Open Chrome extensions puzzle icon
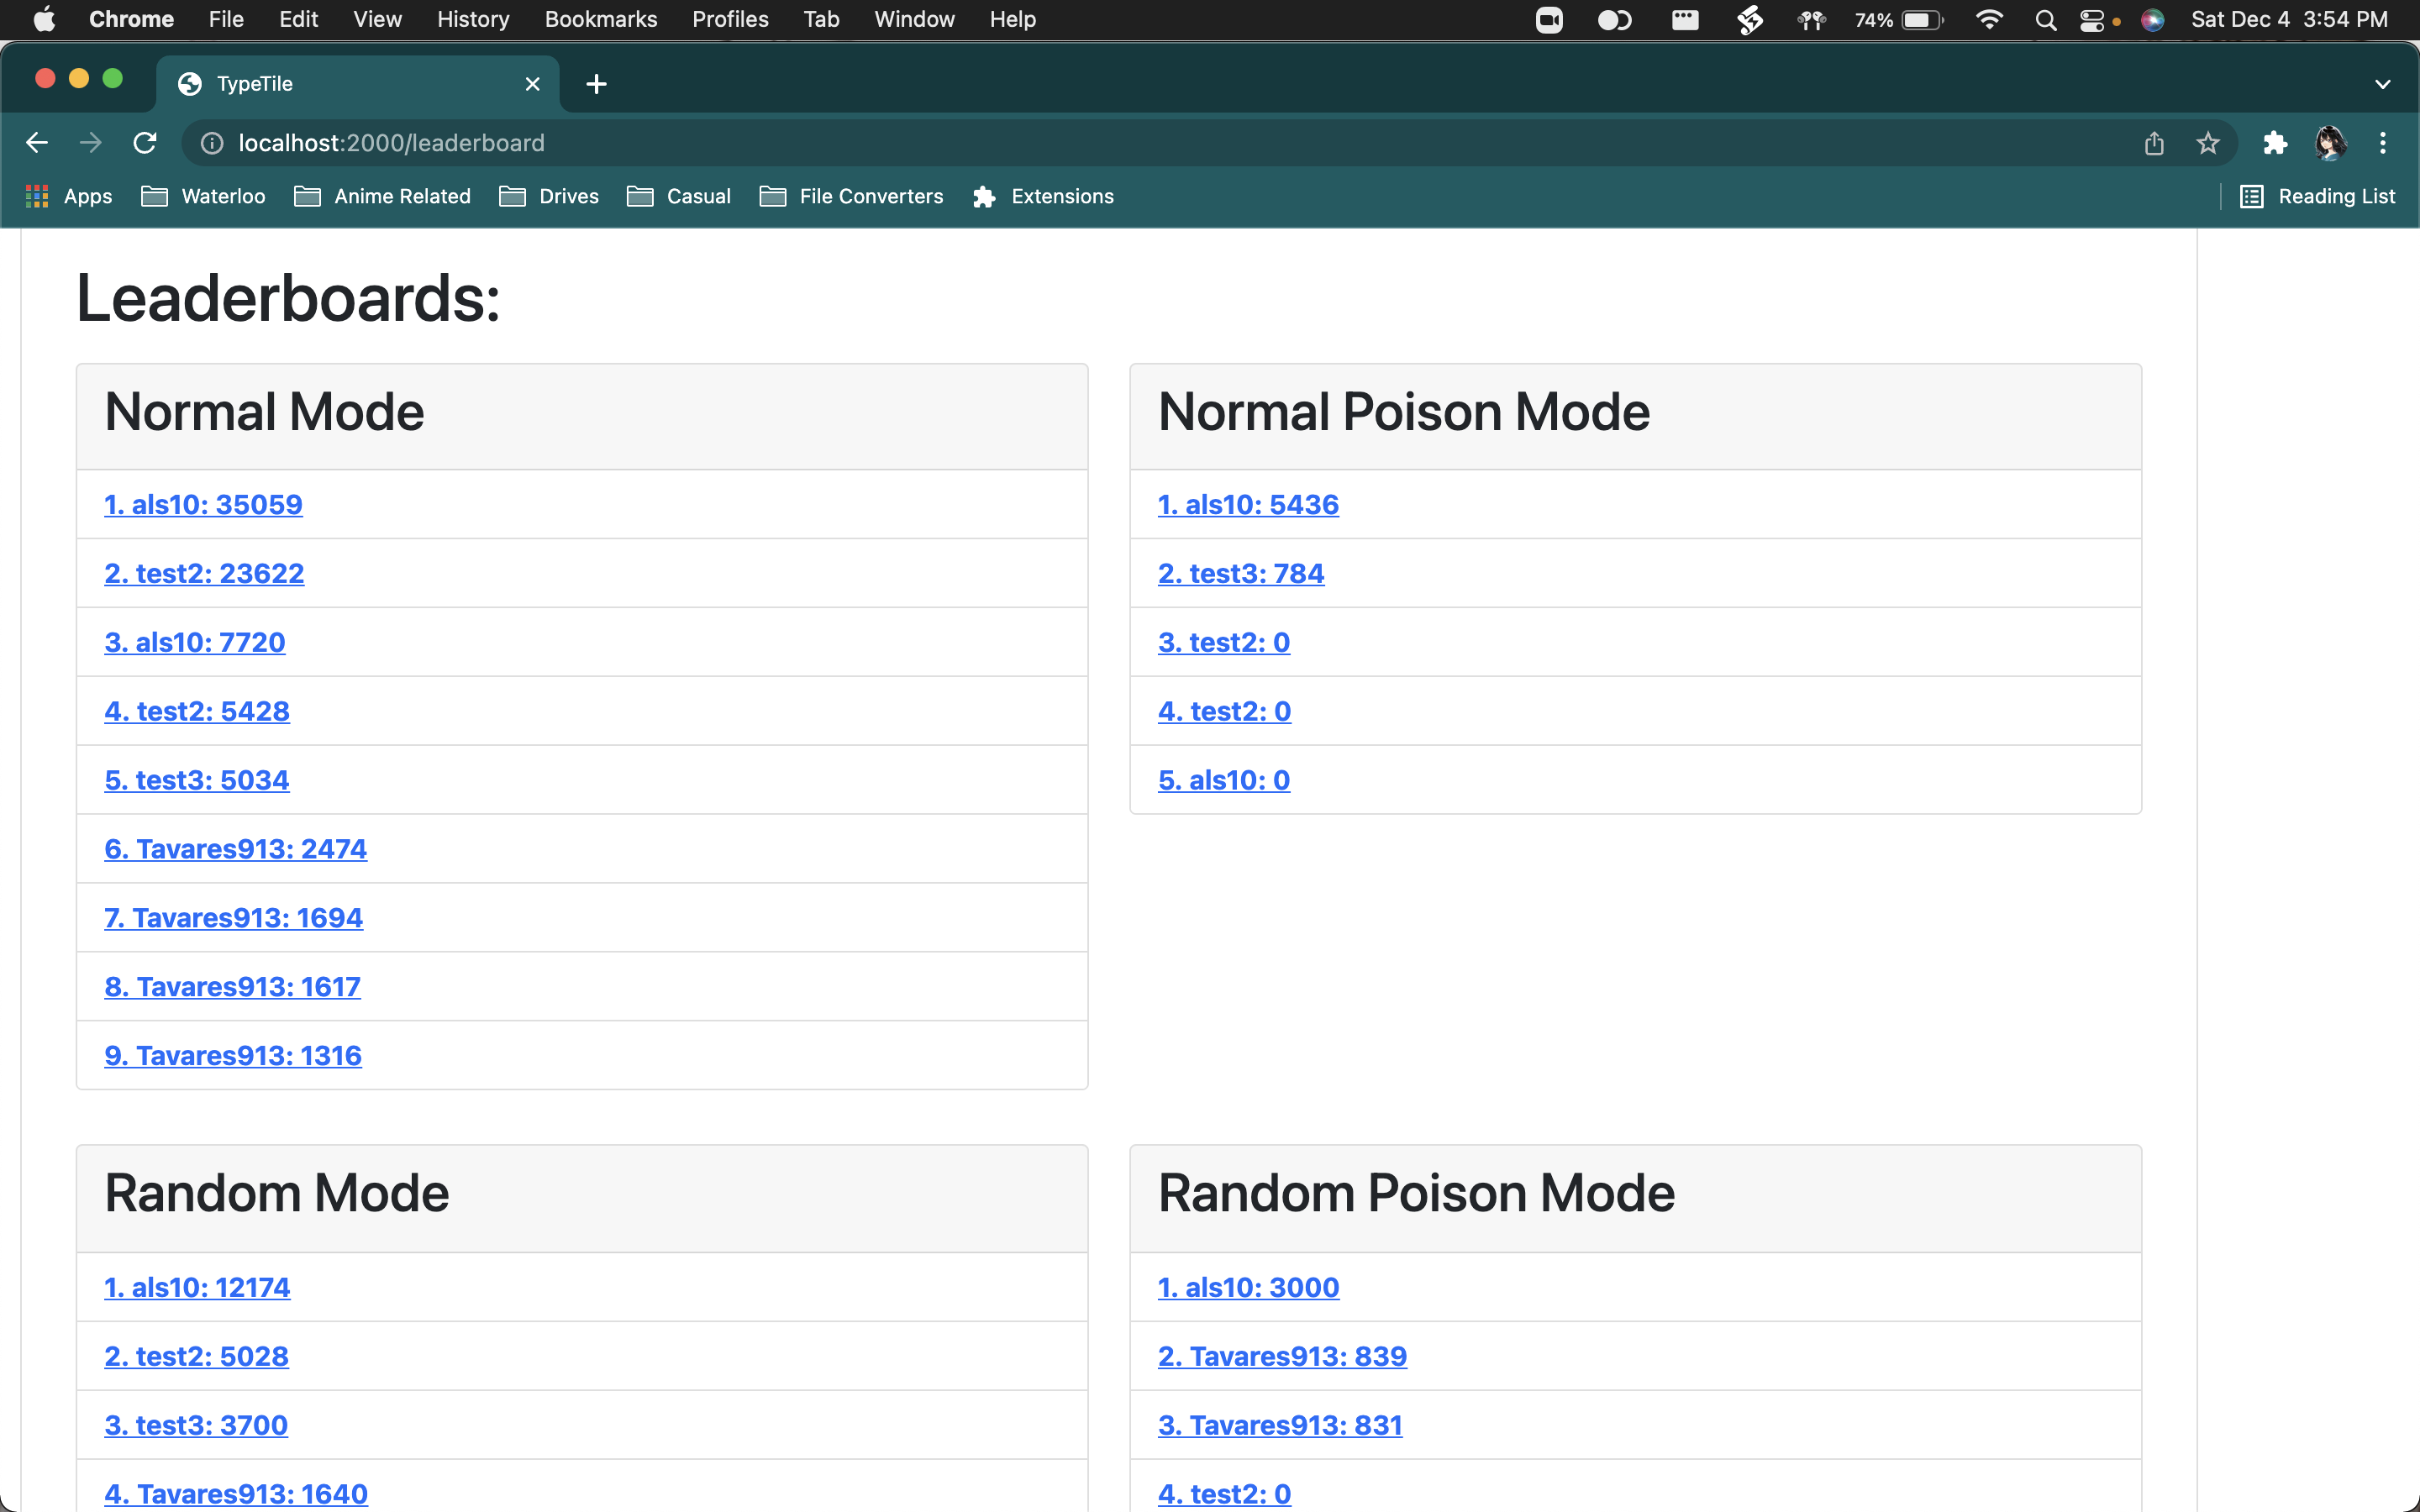This screenshot has height=1512, width=2420. point(2275,143)
